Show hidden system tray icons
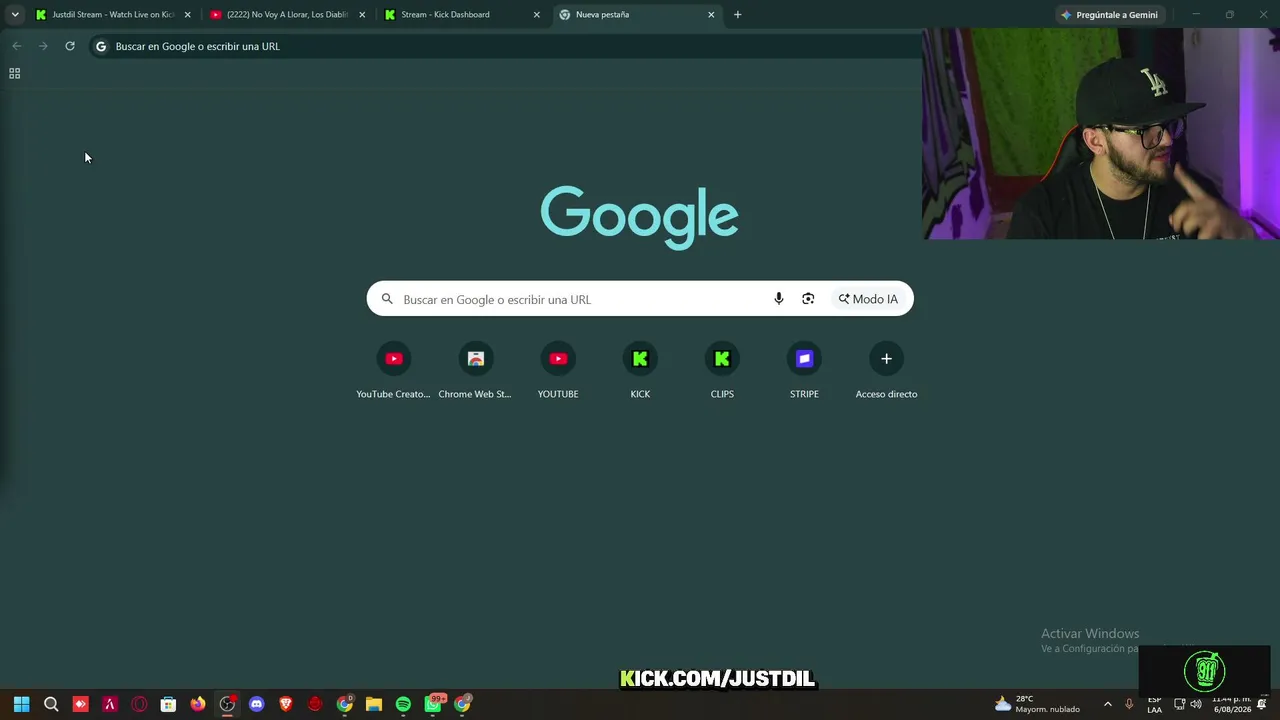1280x720 pixels. point(1107,704)
